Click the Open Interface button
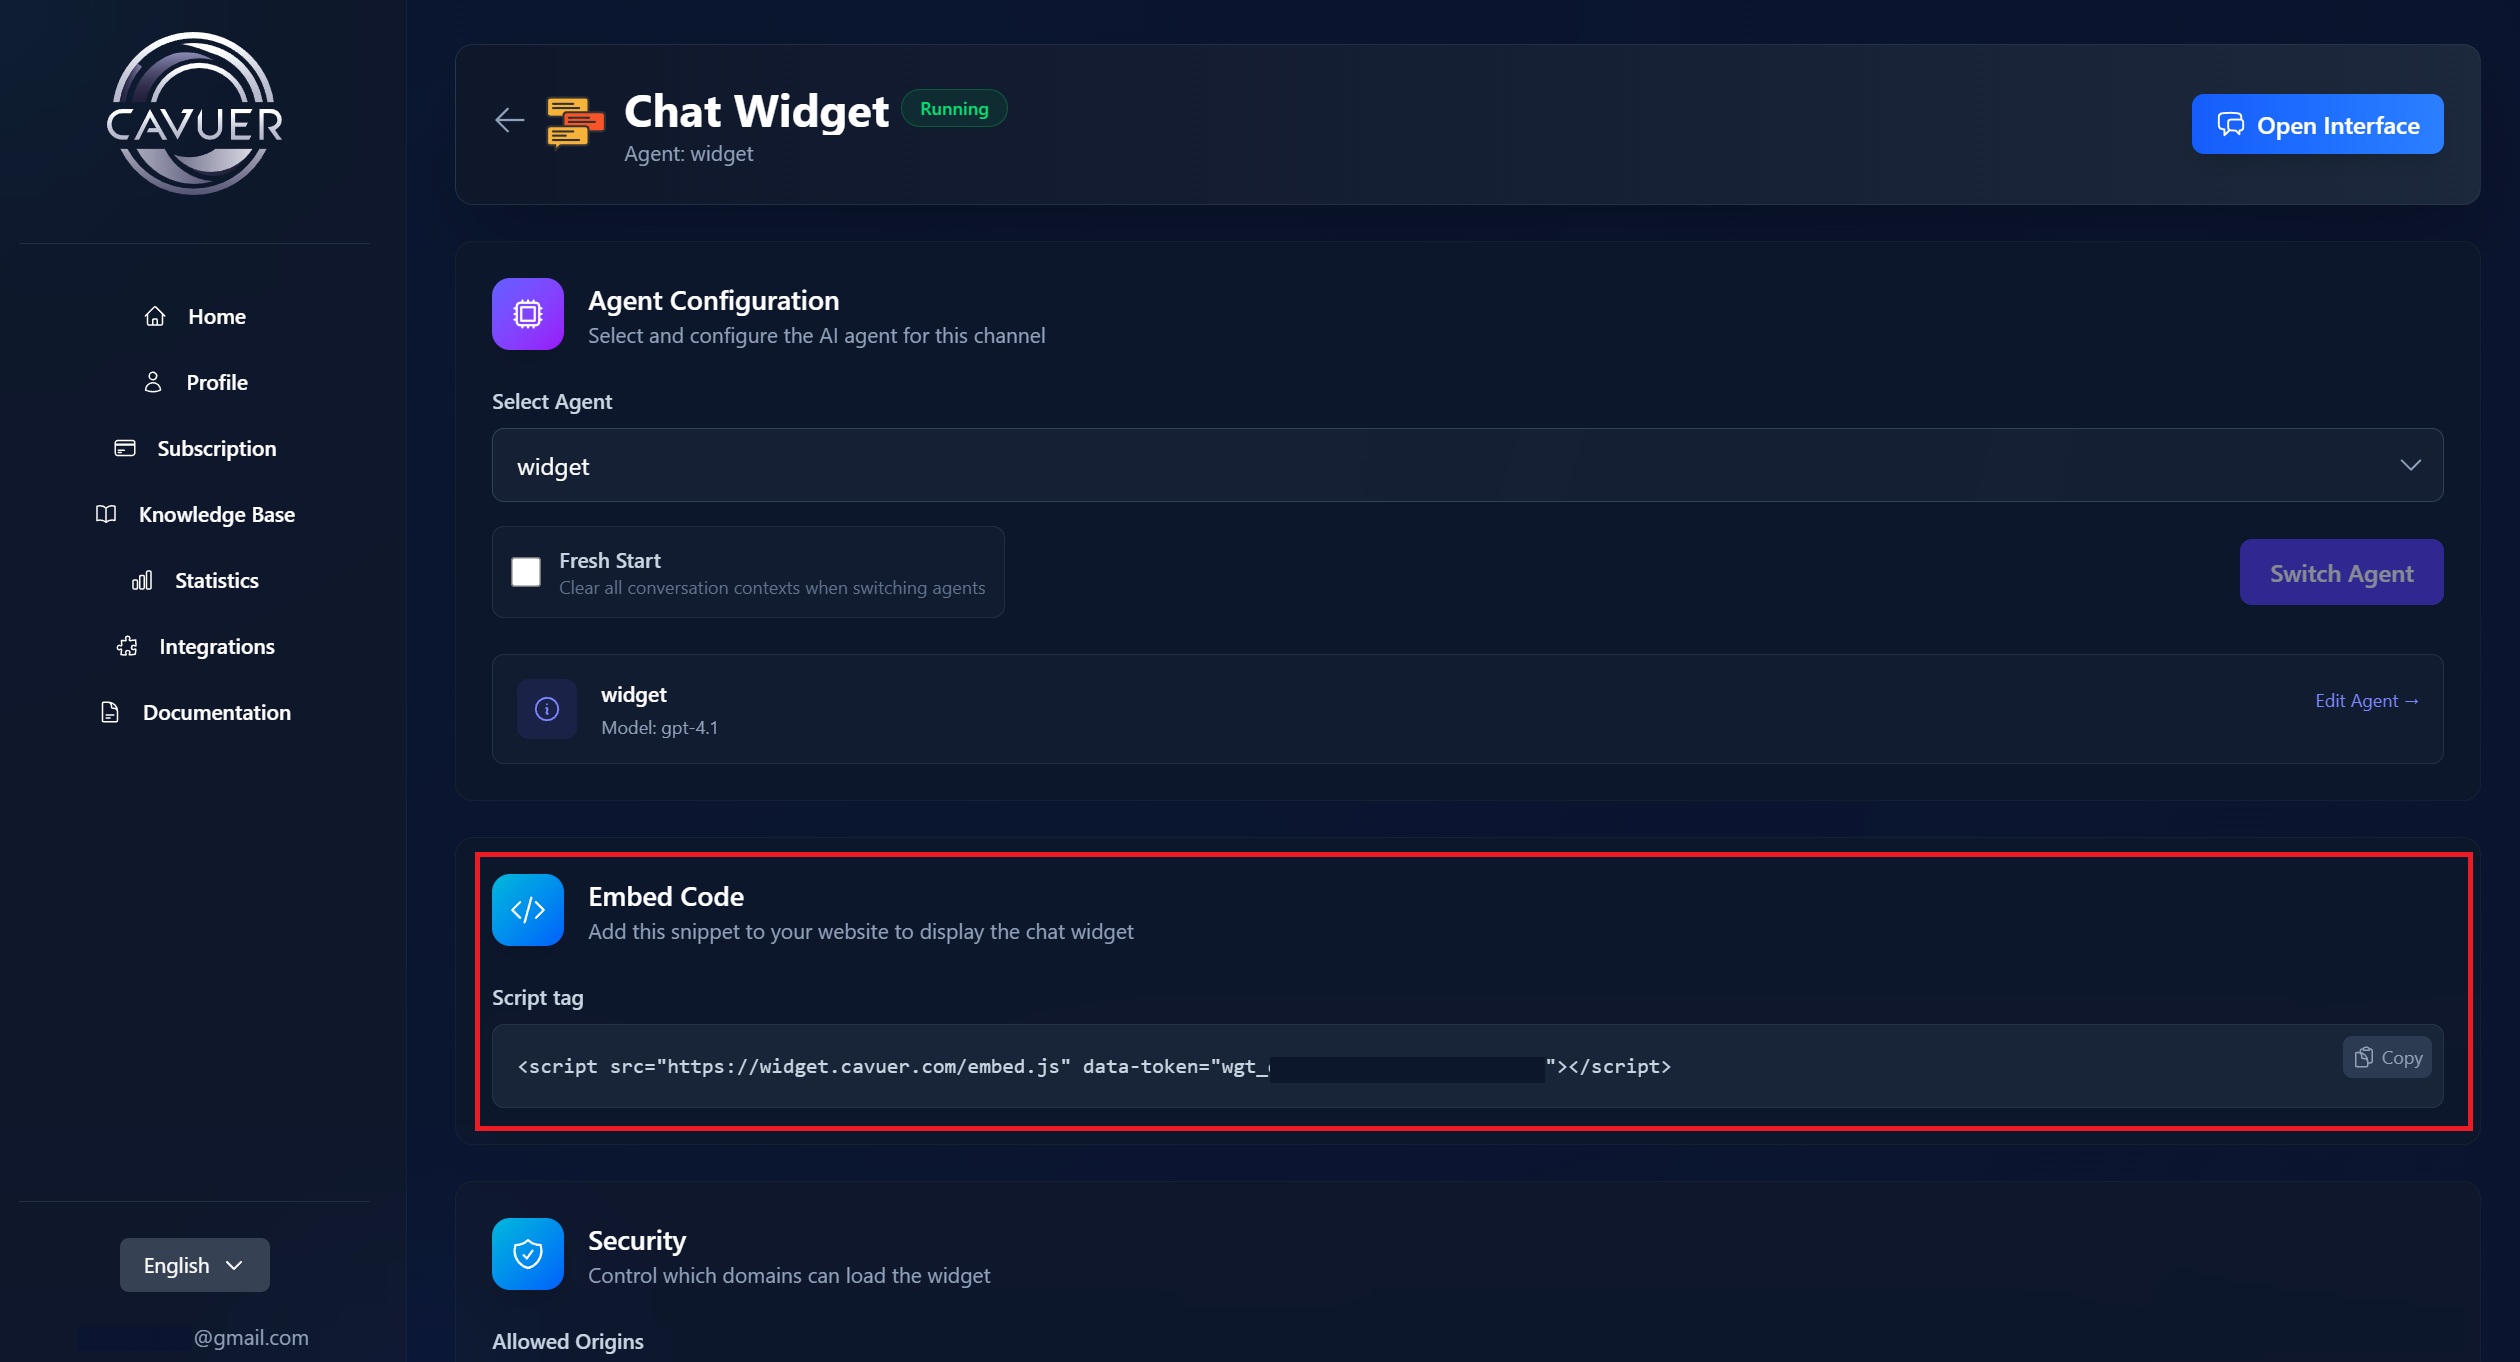Image resolution: width=2520 pixels, height=1362 pixels. click(2317, 125)
